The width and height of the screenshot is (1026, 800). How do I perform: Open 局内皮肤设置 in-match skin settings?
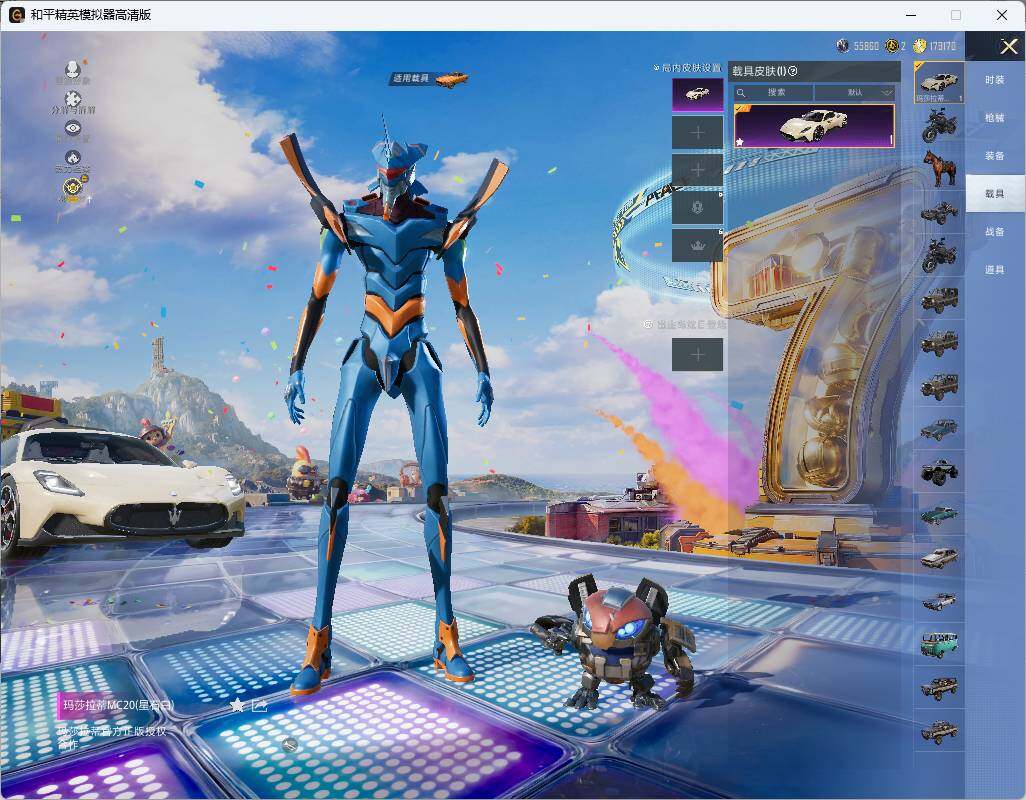point(687,67)
